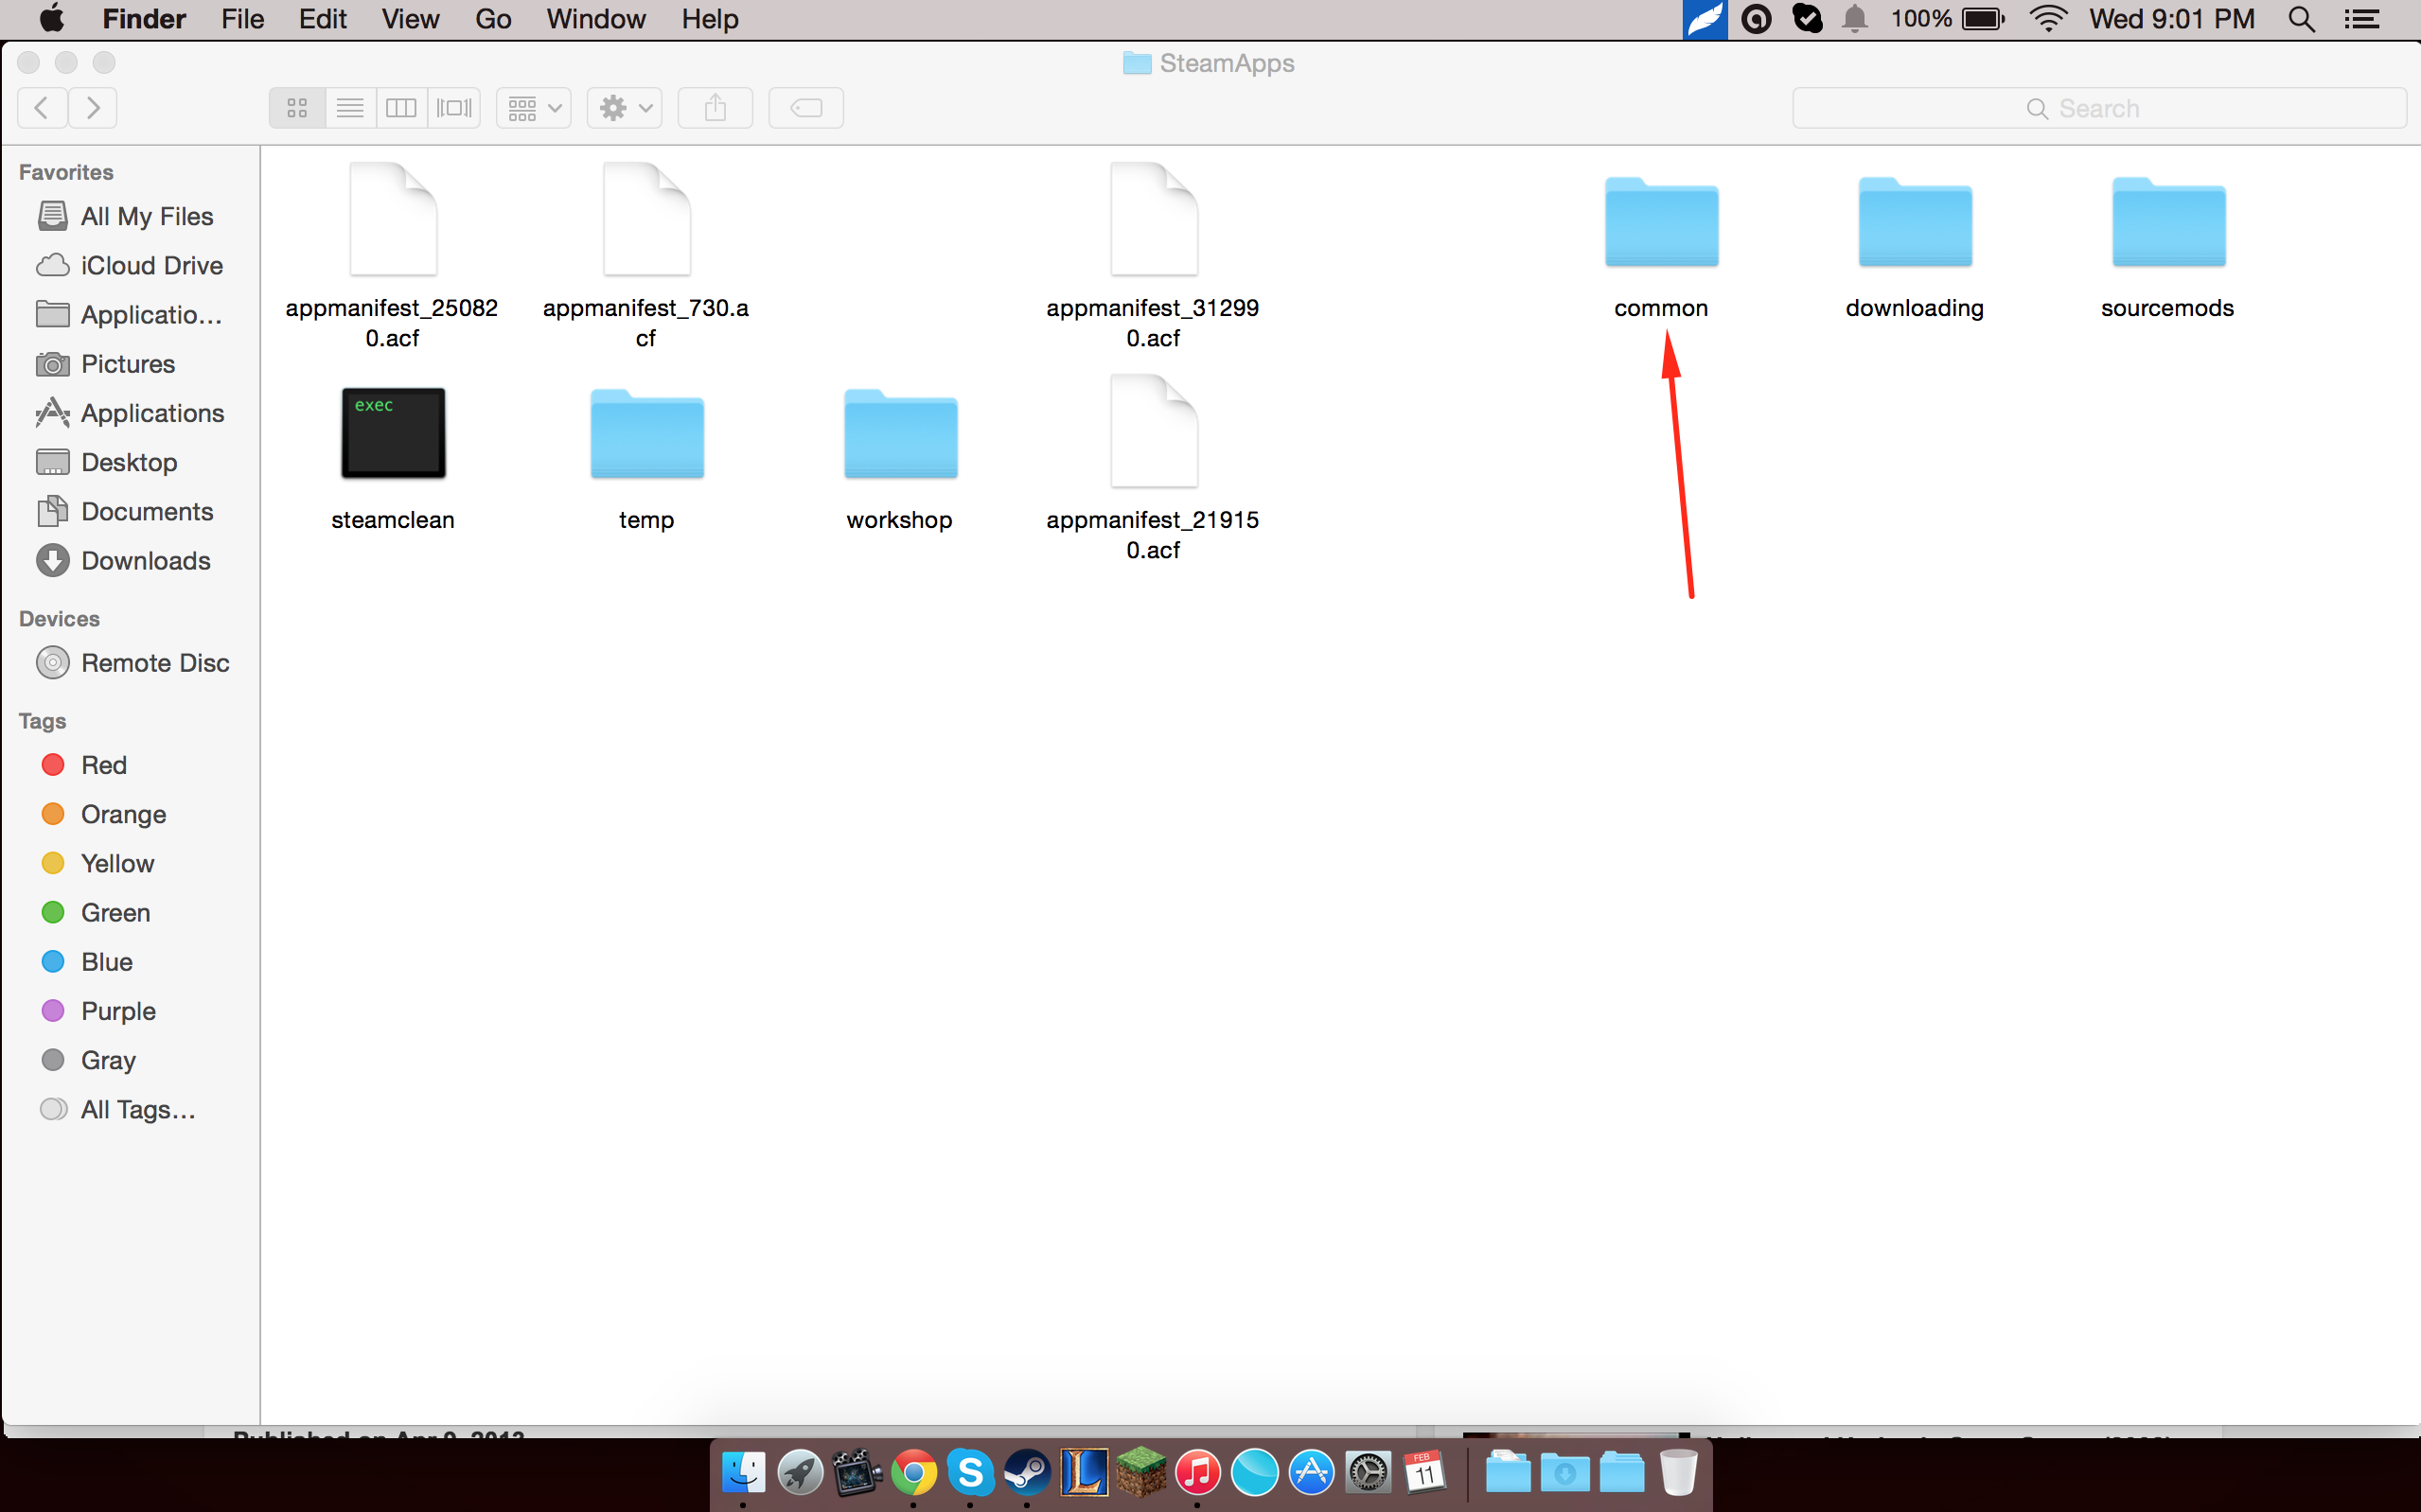Viewport: 2421px width, 1512px height.
Task: Open the Go menu
Action: click(x=493, y=19)
